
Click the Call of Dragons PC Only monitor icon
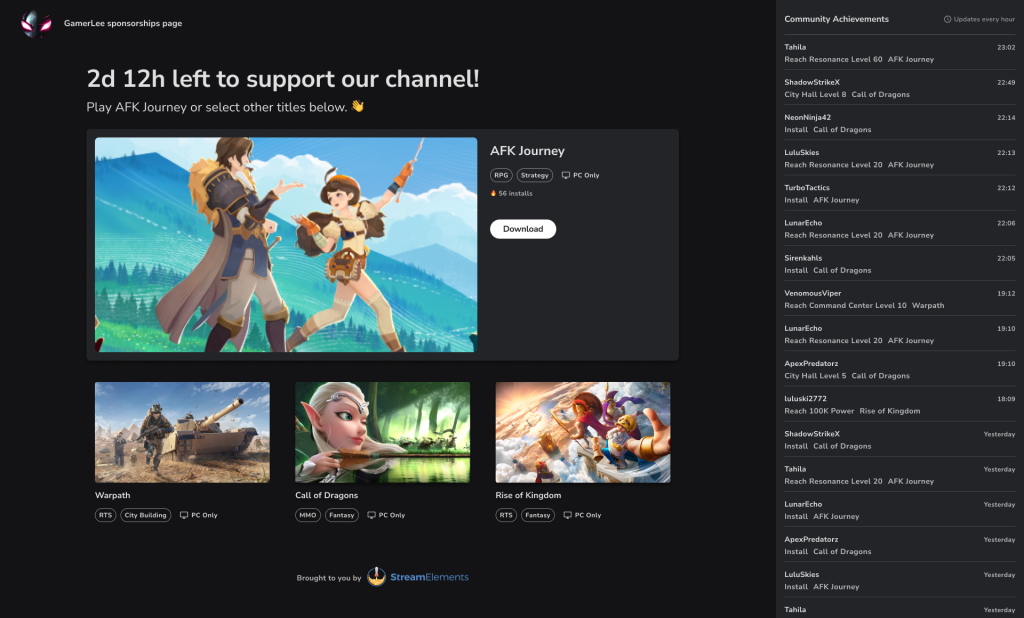pyautogui.click(x=371, y=515)
